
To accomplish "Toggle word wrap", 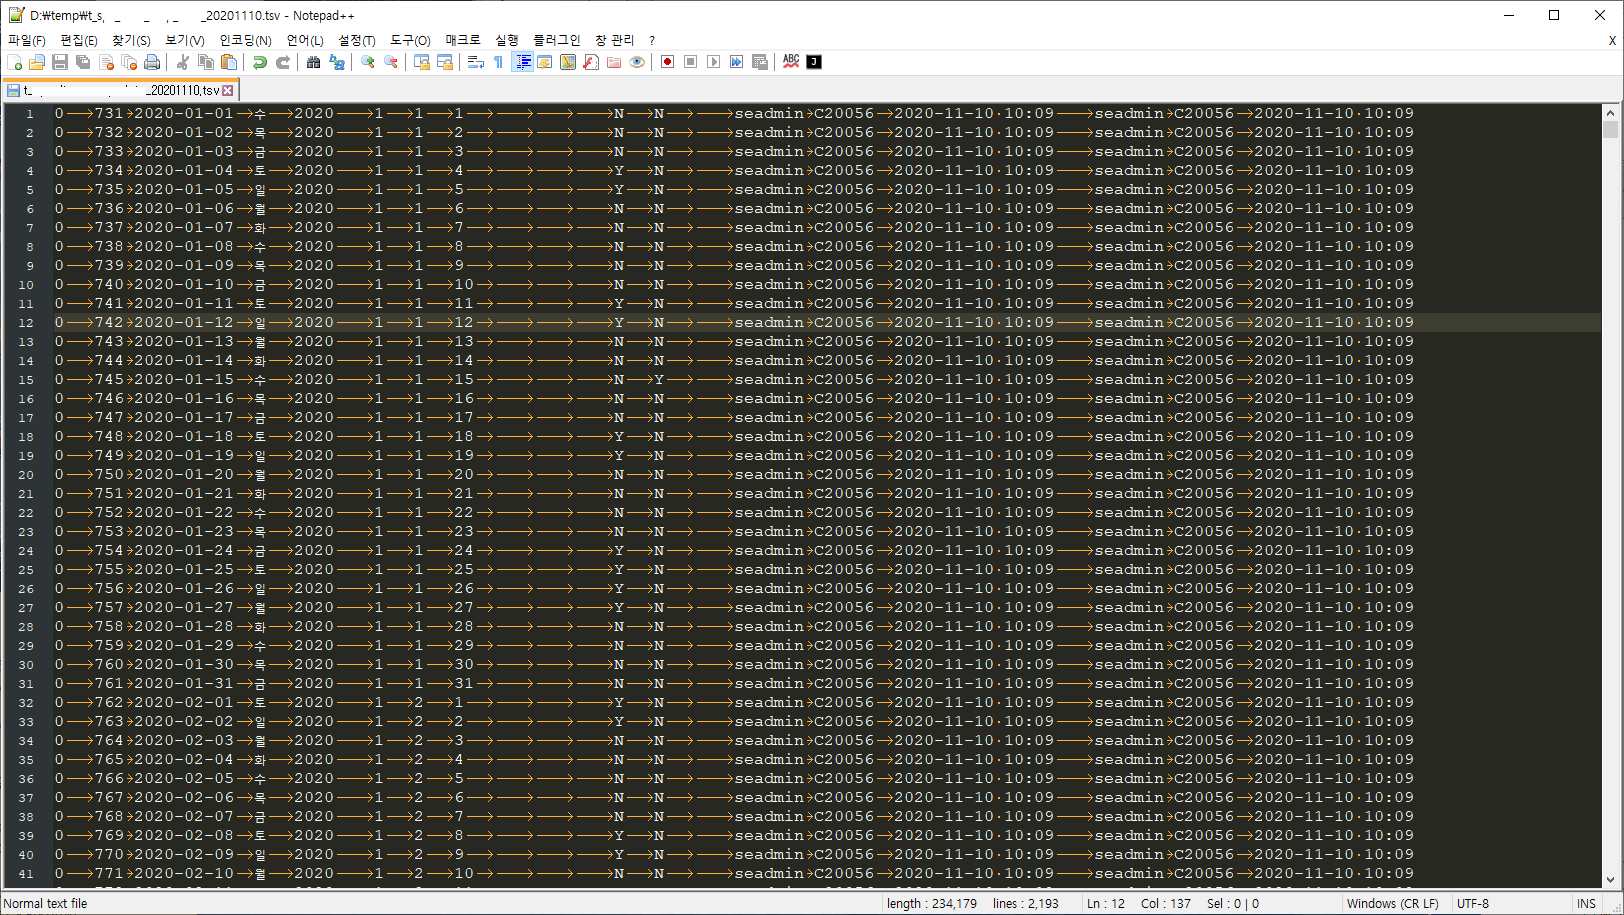I will [x=476, y=62].
